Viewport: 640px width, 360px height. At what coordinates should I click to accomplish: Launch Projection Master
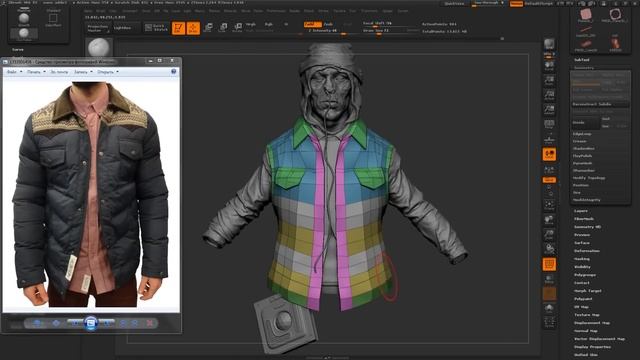click(x=98, y=28)
